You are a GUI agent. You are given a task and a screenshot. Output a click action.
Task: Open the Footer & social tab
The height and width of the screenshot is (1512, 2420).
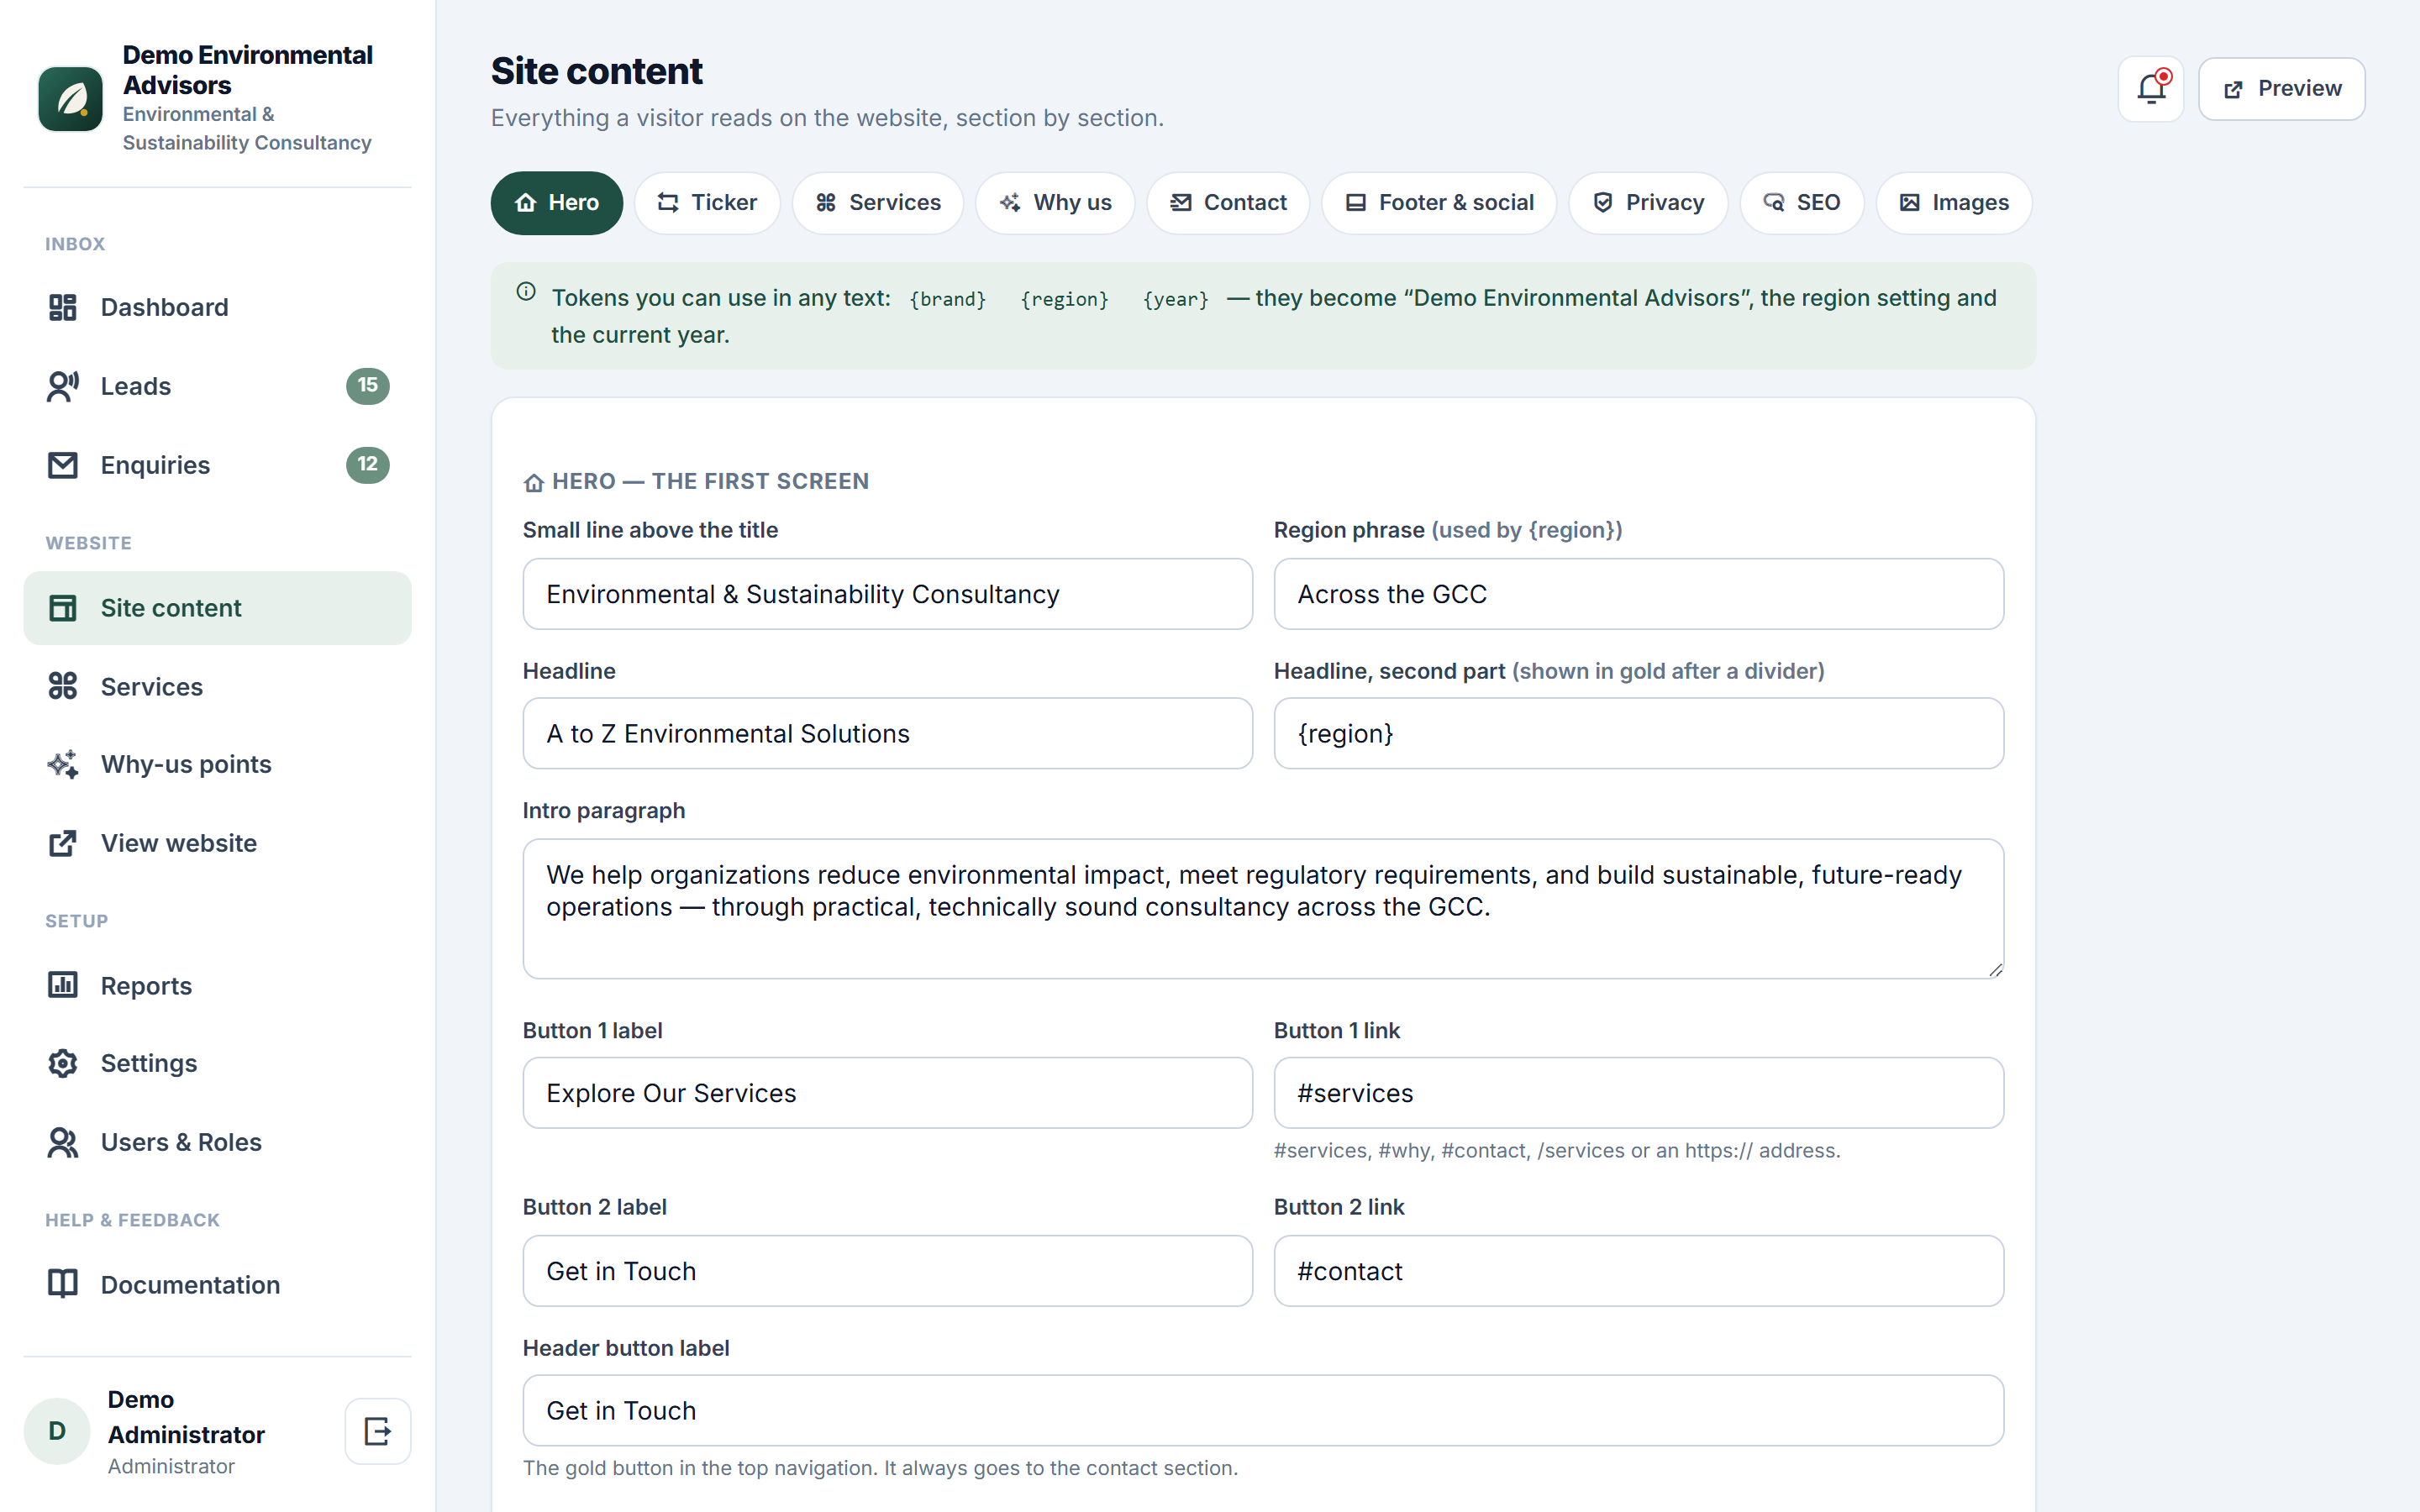click(x=1439, y=203)
